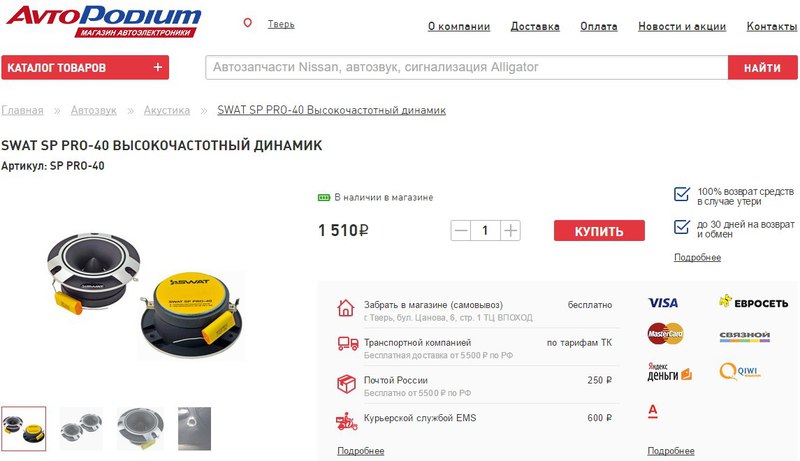
Task: Focus the product search input field
Action: pyautogui.click(x=466, y=67)
